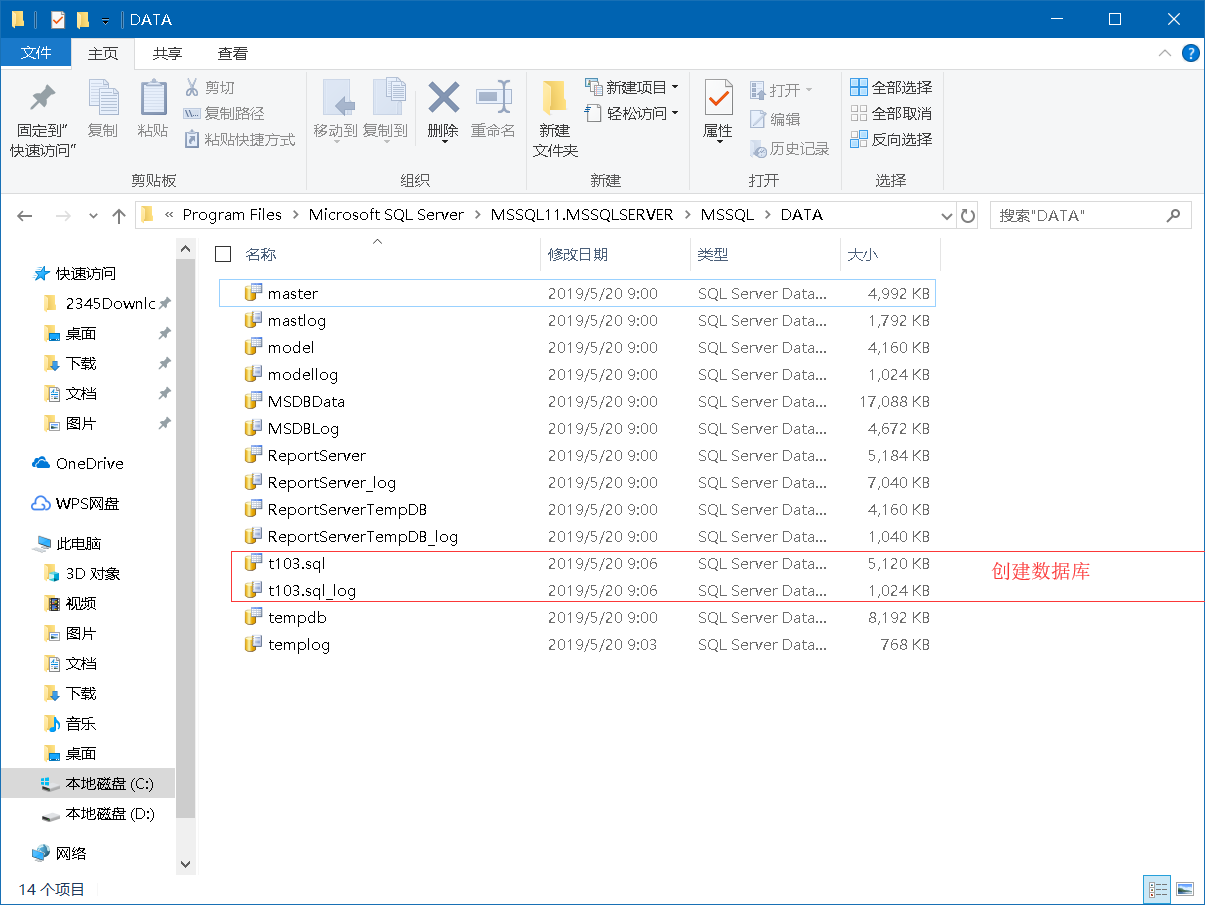Viewport: 1205px width, 905px height.
Task: Click the Forward navigation arrow
Action: [x=62, y=215]
